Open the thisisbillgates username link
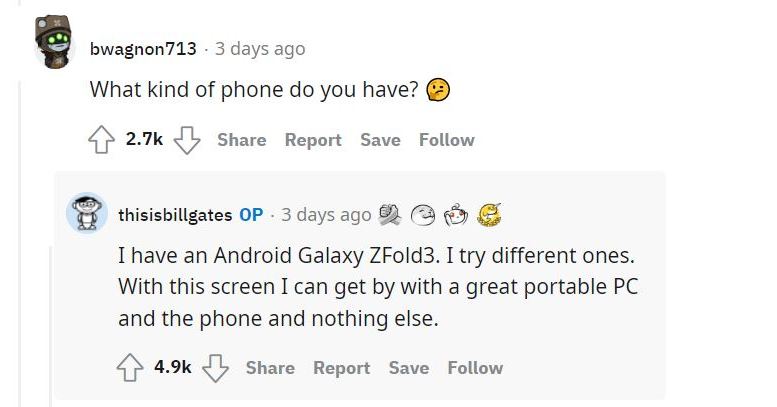The image size is (777, 407). 175,215
